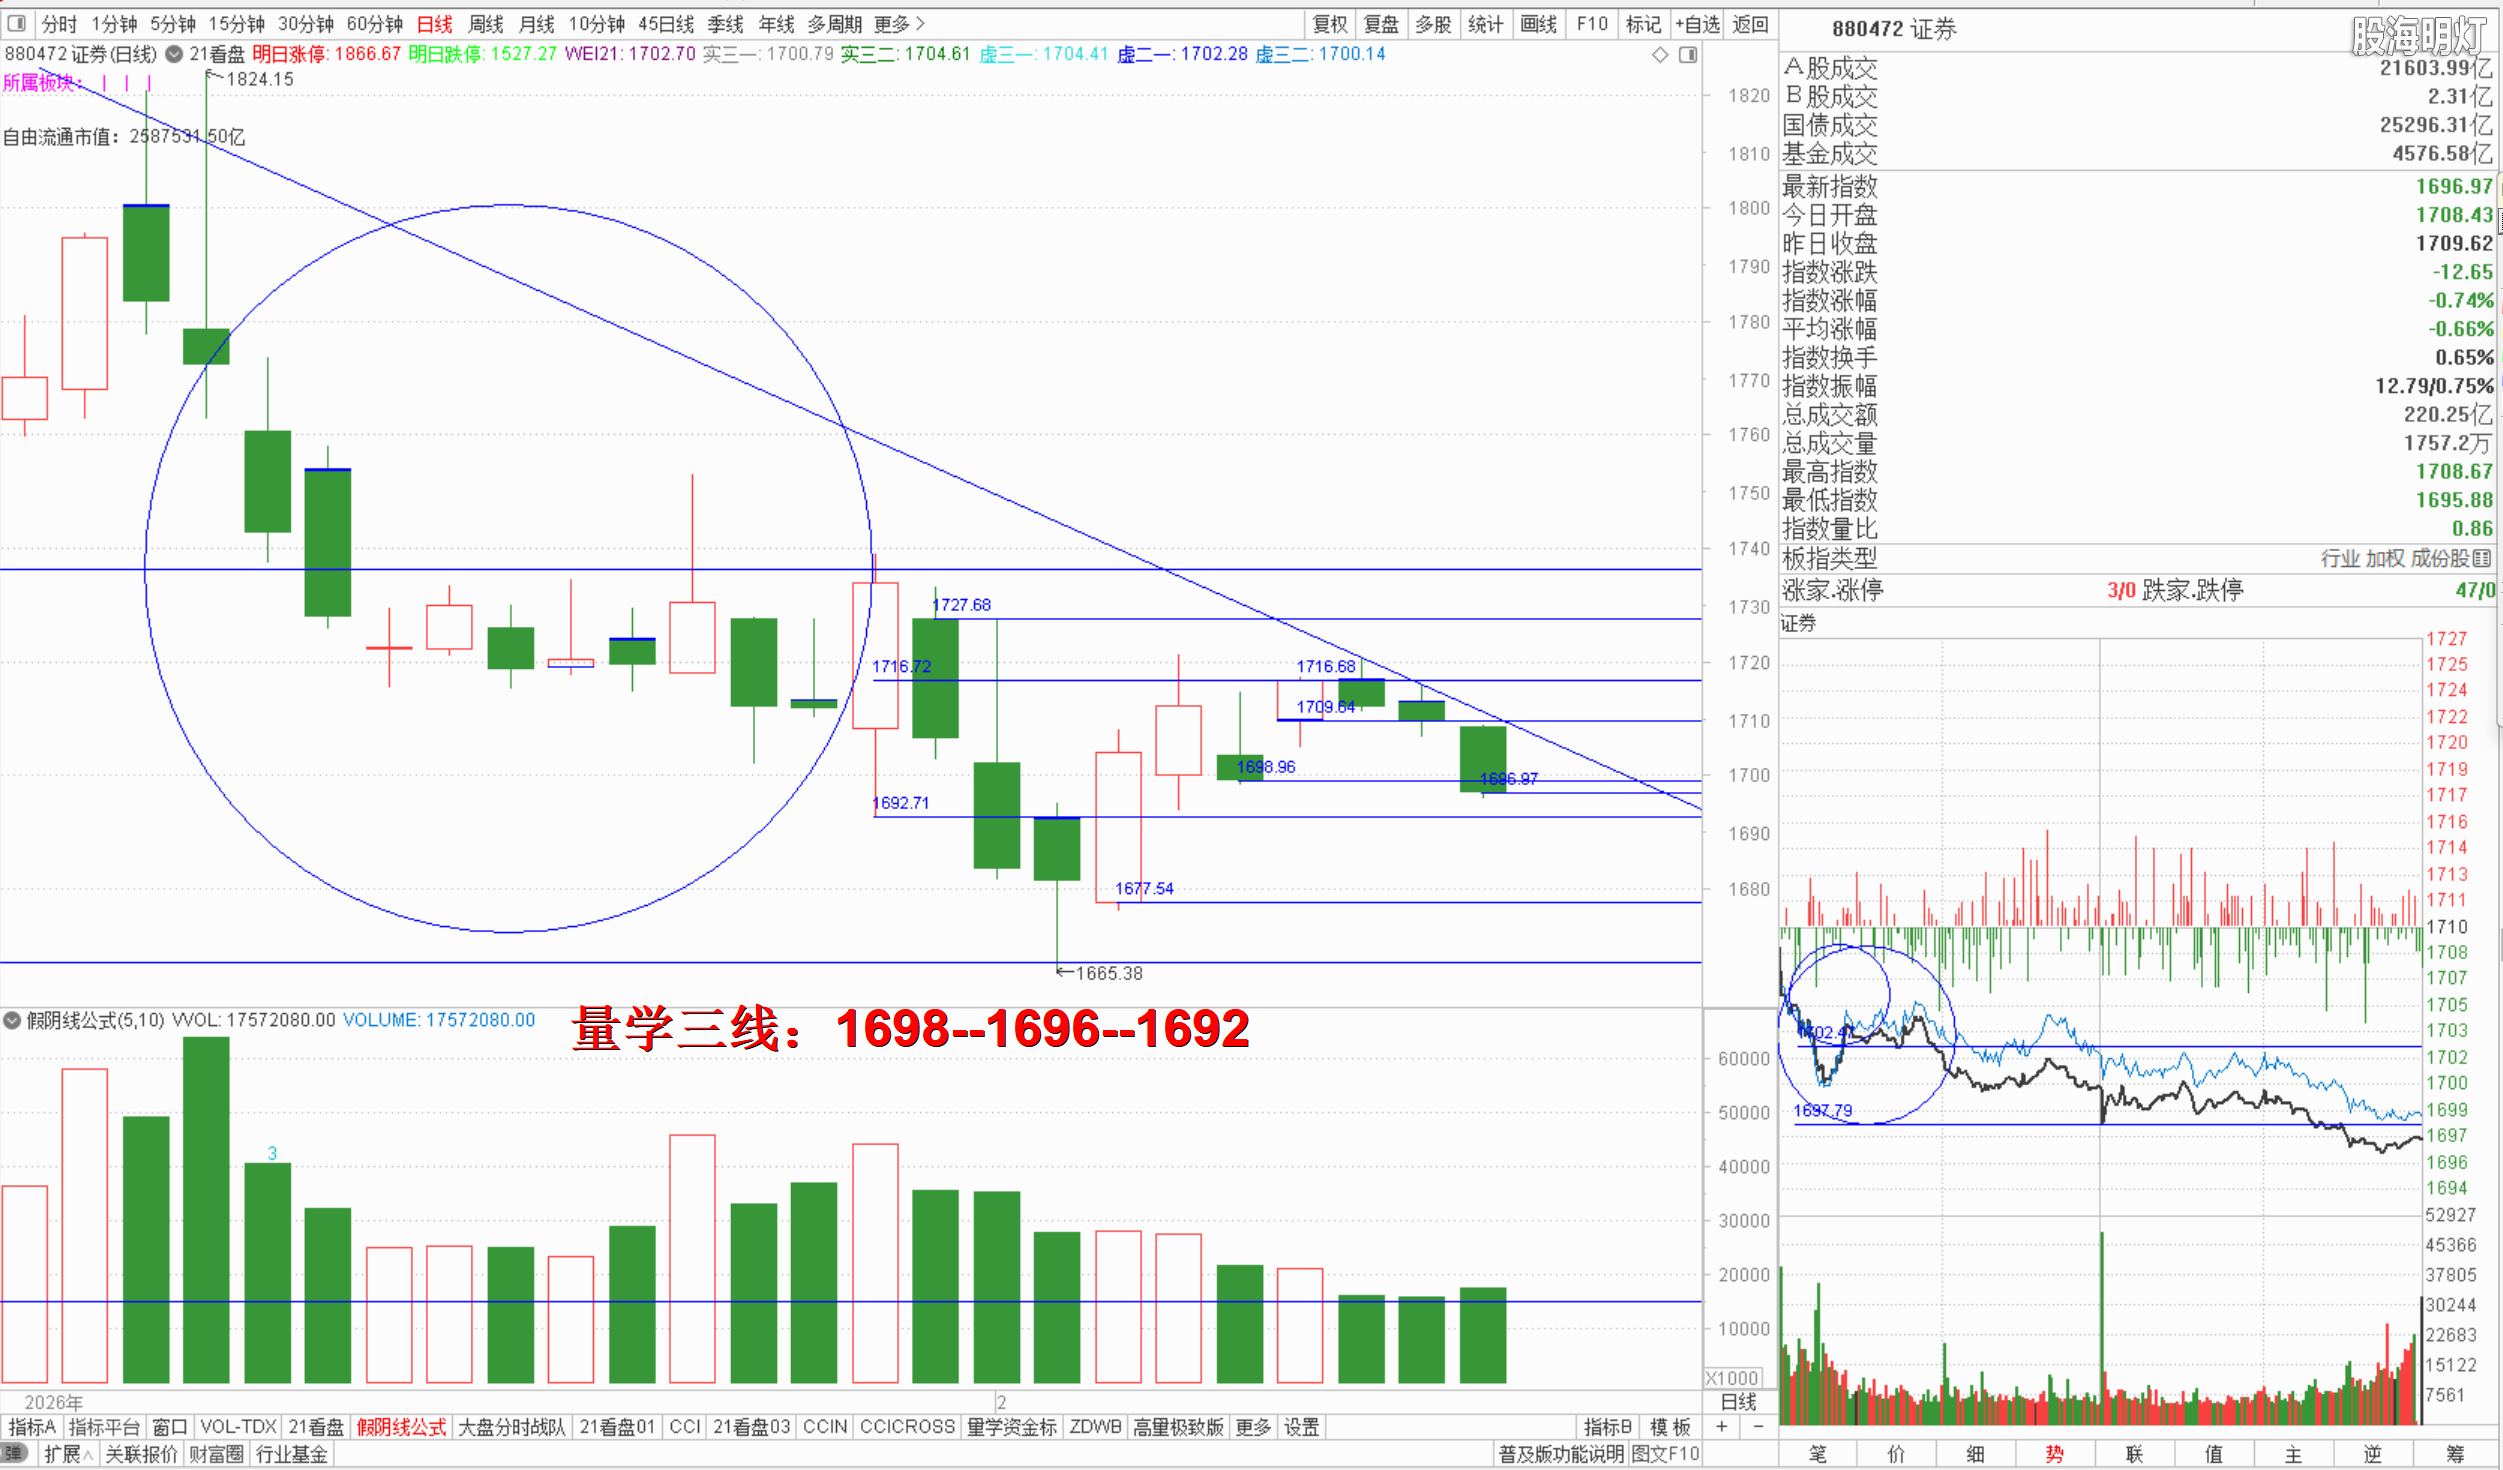Click the 板指类型 list icon after 成份股

(2482, 558)
